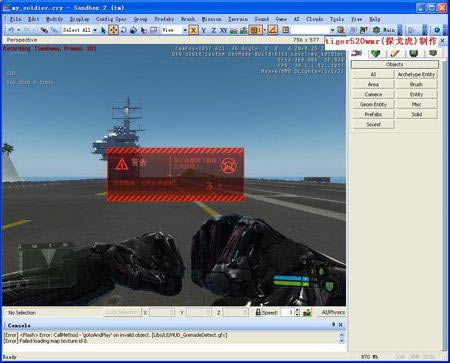Image resolution: width=450 pixels, height=363 pixels.
Task: Expand the View coordinate system dropdown
Action: (x=185, y=30)
